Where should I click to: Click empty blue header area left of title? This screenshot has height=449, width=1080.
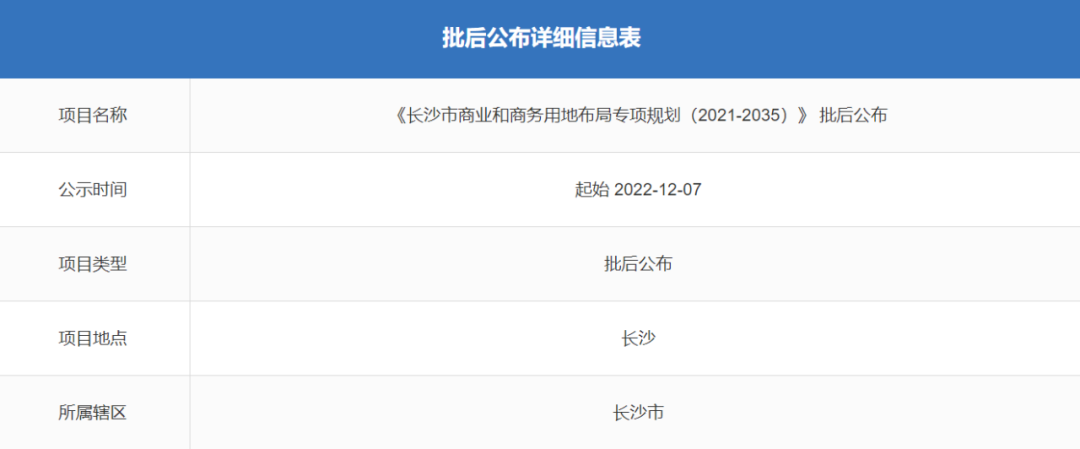[x=220, y=39]
